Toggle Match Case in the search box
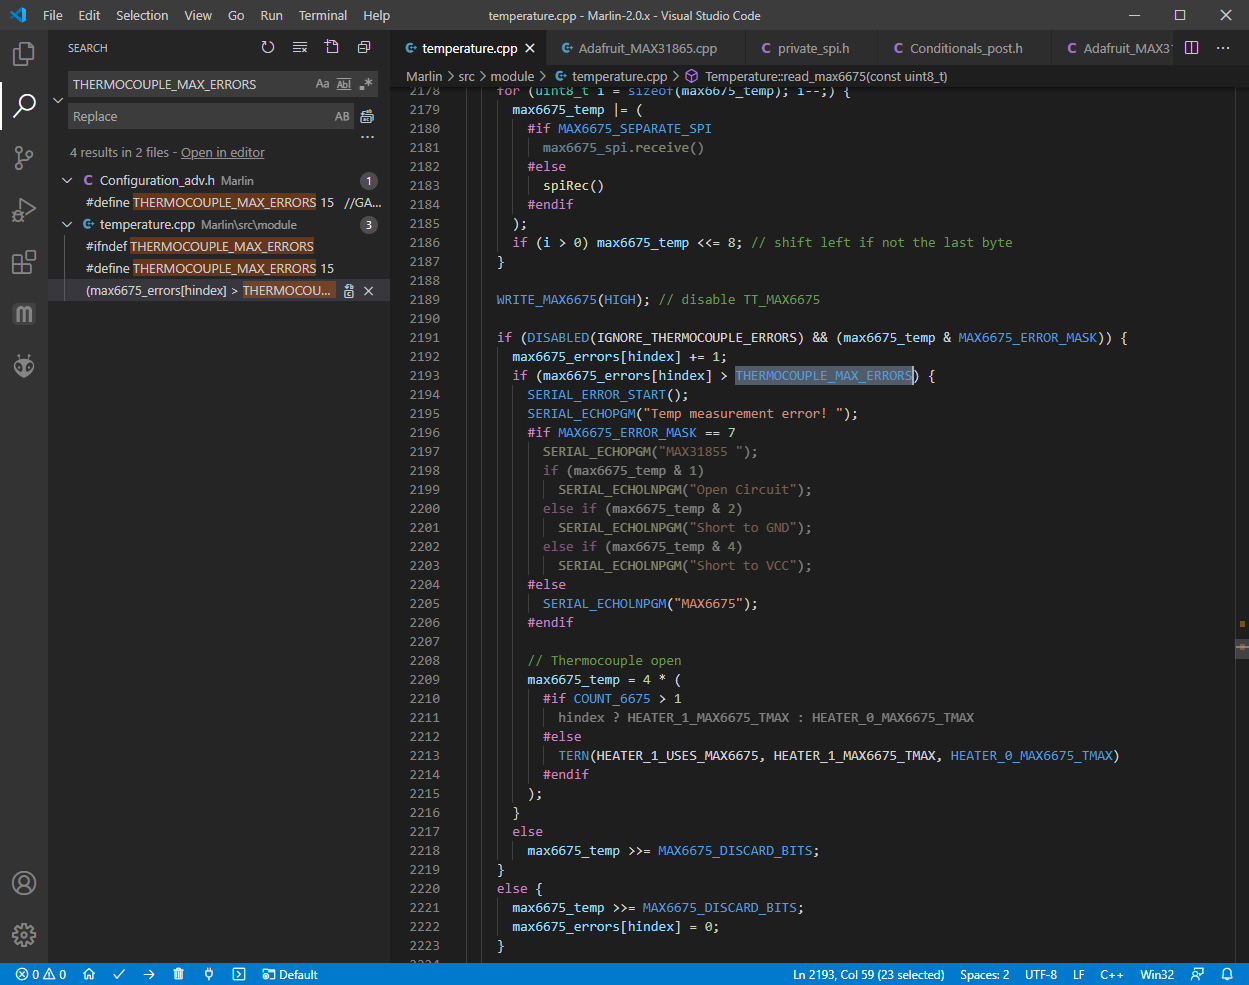Viewport: 1249px width, 985px height. click(x=322, y=84)
